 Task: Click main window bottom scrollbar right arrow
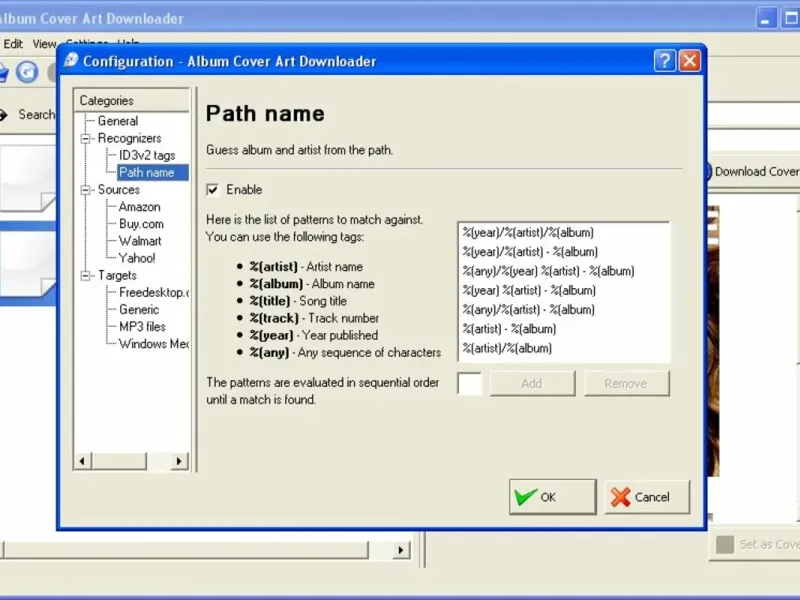pos(401,550)
